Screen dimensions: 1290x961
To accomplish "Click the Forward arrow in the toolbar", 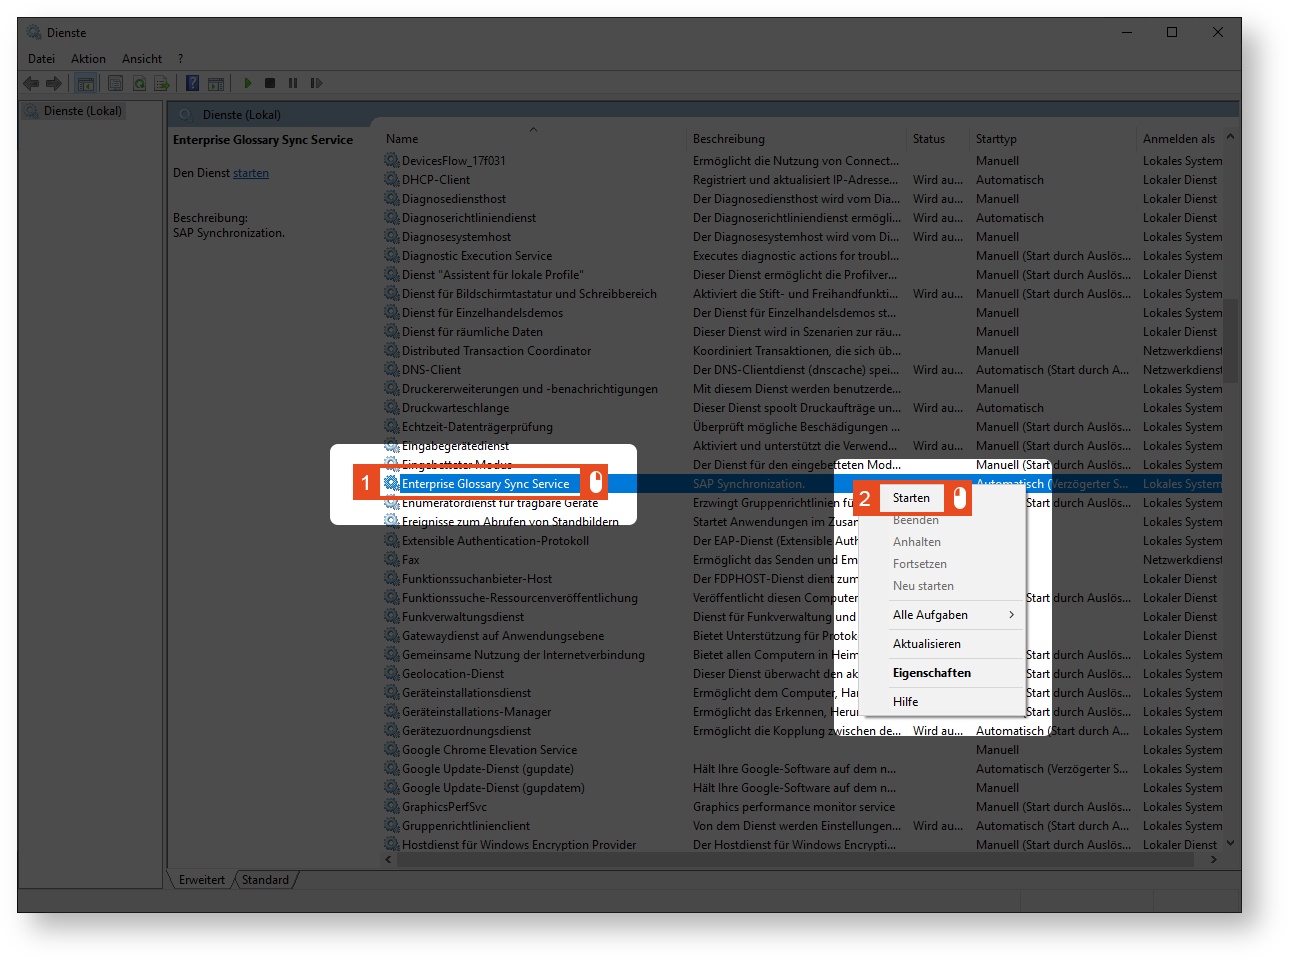I will (54, 83).
